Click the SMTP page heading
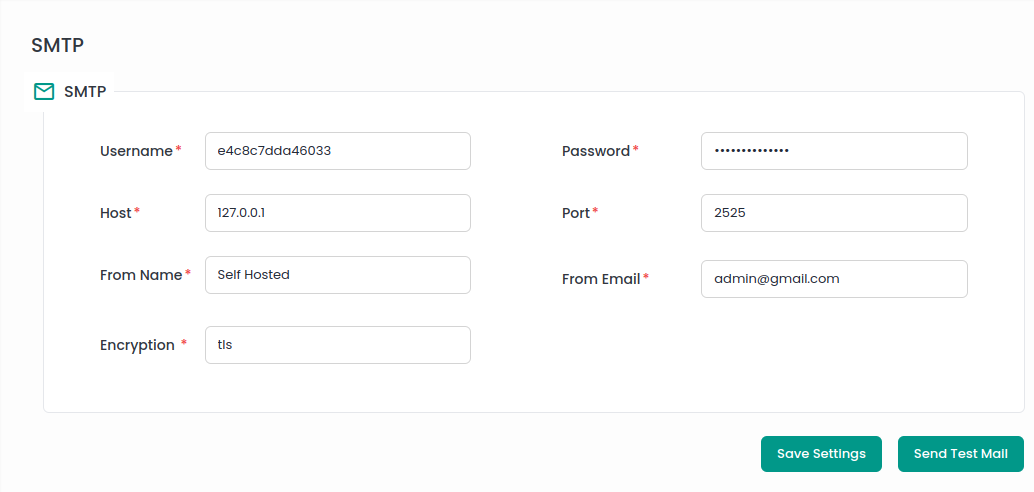 57,45
